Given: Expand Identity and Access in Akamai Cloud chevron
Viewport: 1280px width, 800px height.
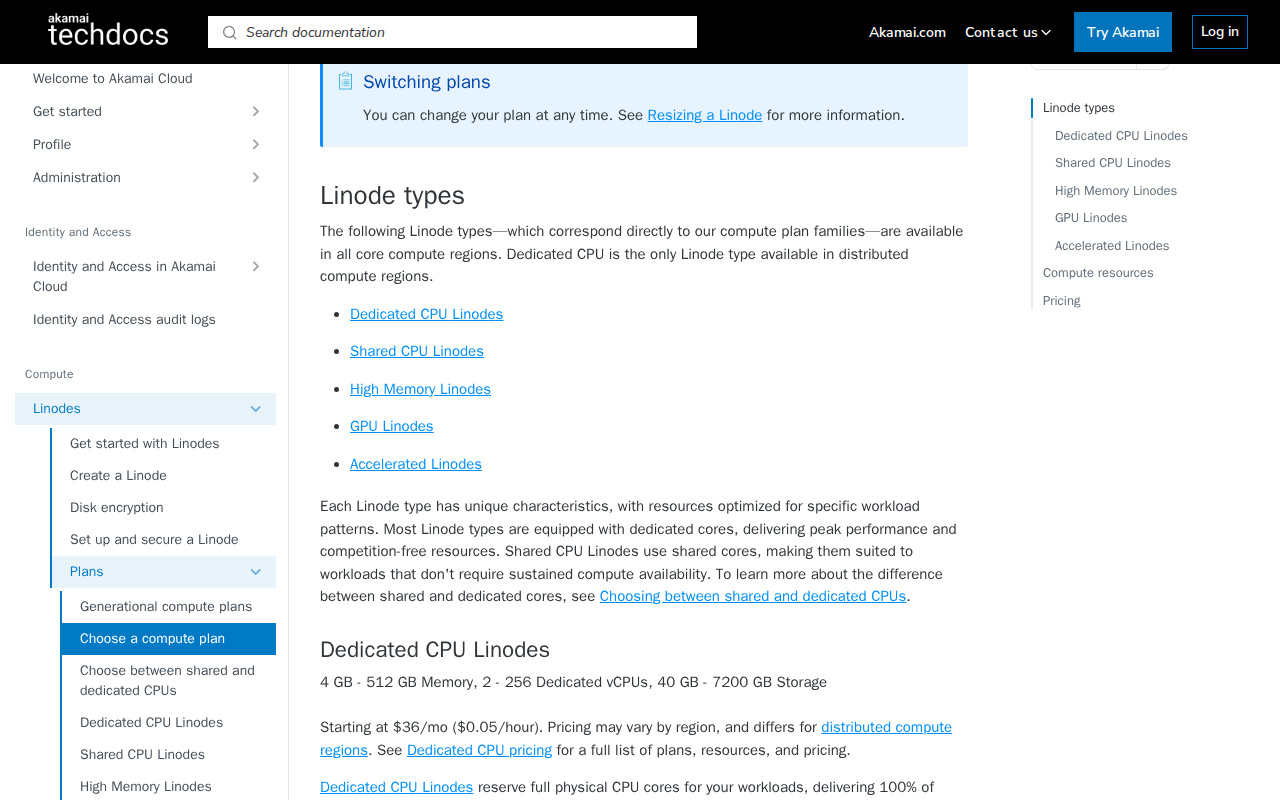Looking at the screenshot, I should coord(256,266).
